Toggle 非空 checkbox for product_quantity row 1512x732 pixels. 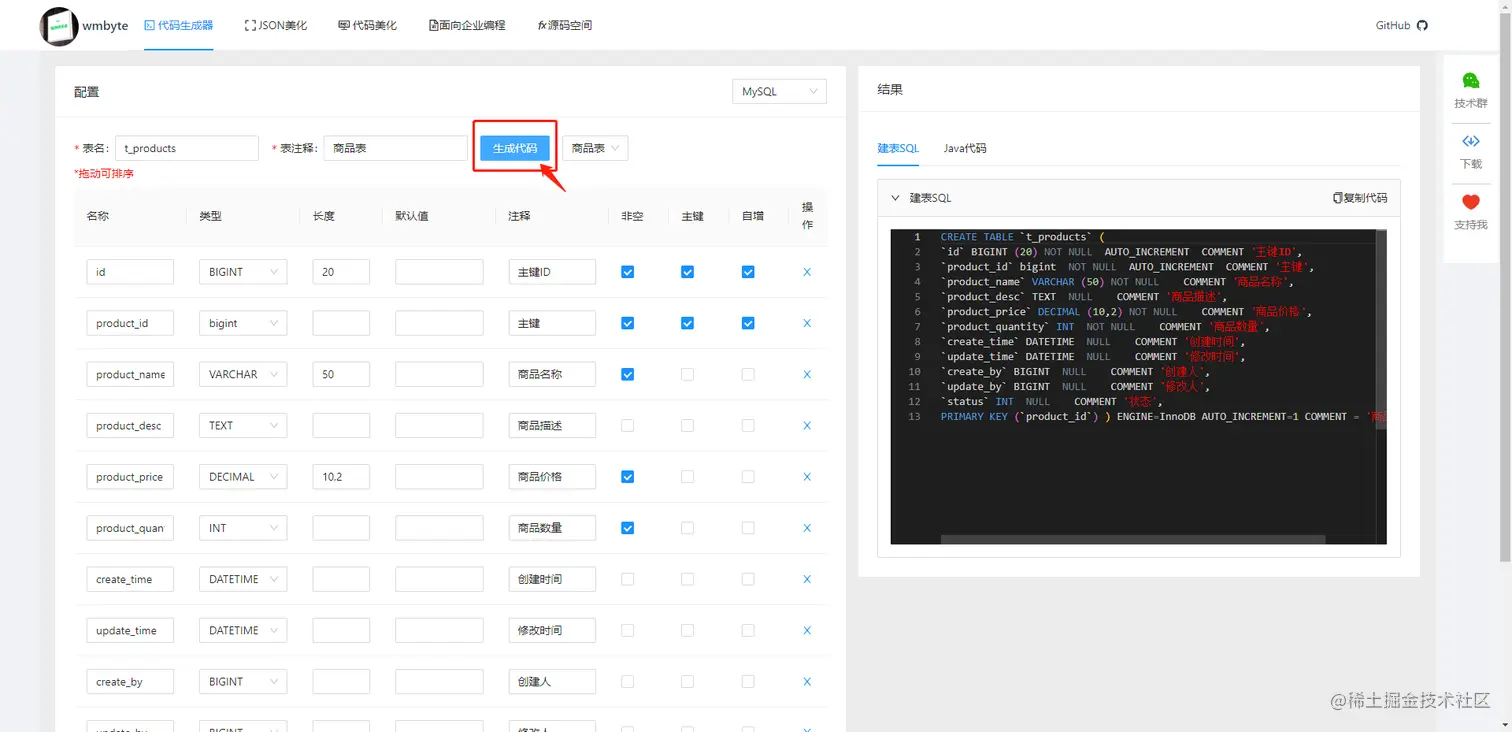(x=627, y=528)
